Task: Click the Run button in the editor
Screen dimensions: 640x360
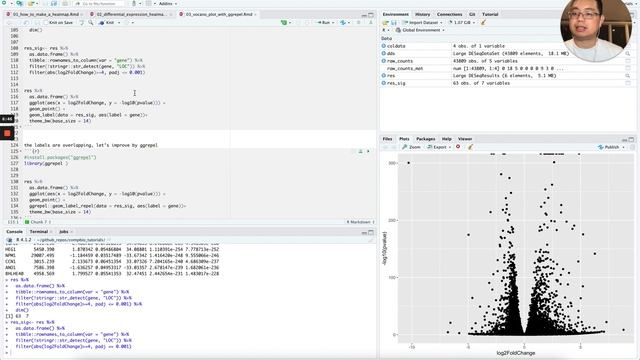Action: coord(323,23)
